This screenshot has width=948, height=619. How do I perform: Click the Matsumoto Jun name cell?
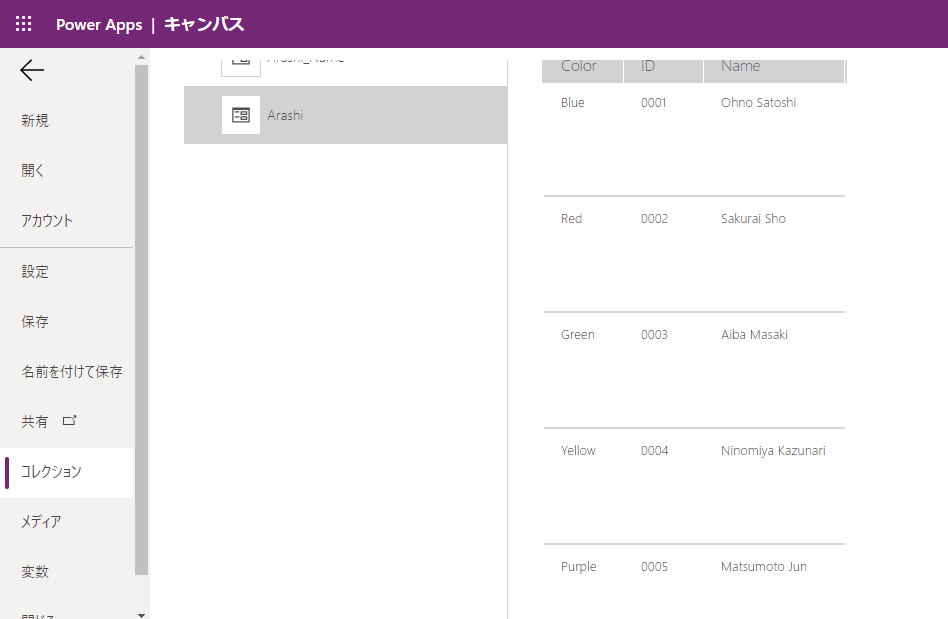point(764,567)
